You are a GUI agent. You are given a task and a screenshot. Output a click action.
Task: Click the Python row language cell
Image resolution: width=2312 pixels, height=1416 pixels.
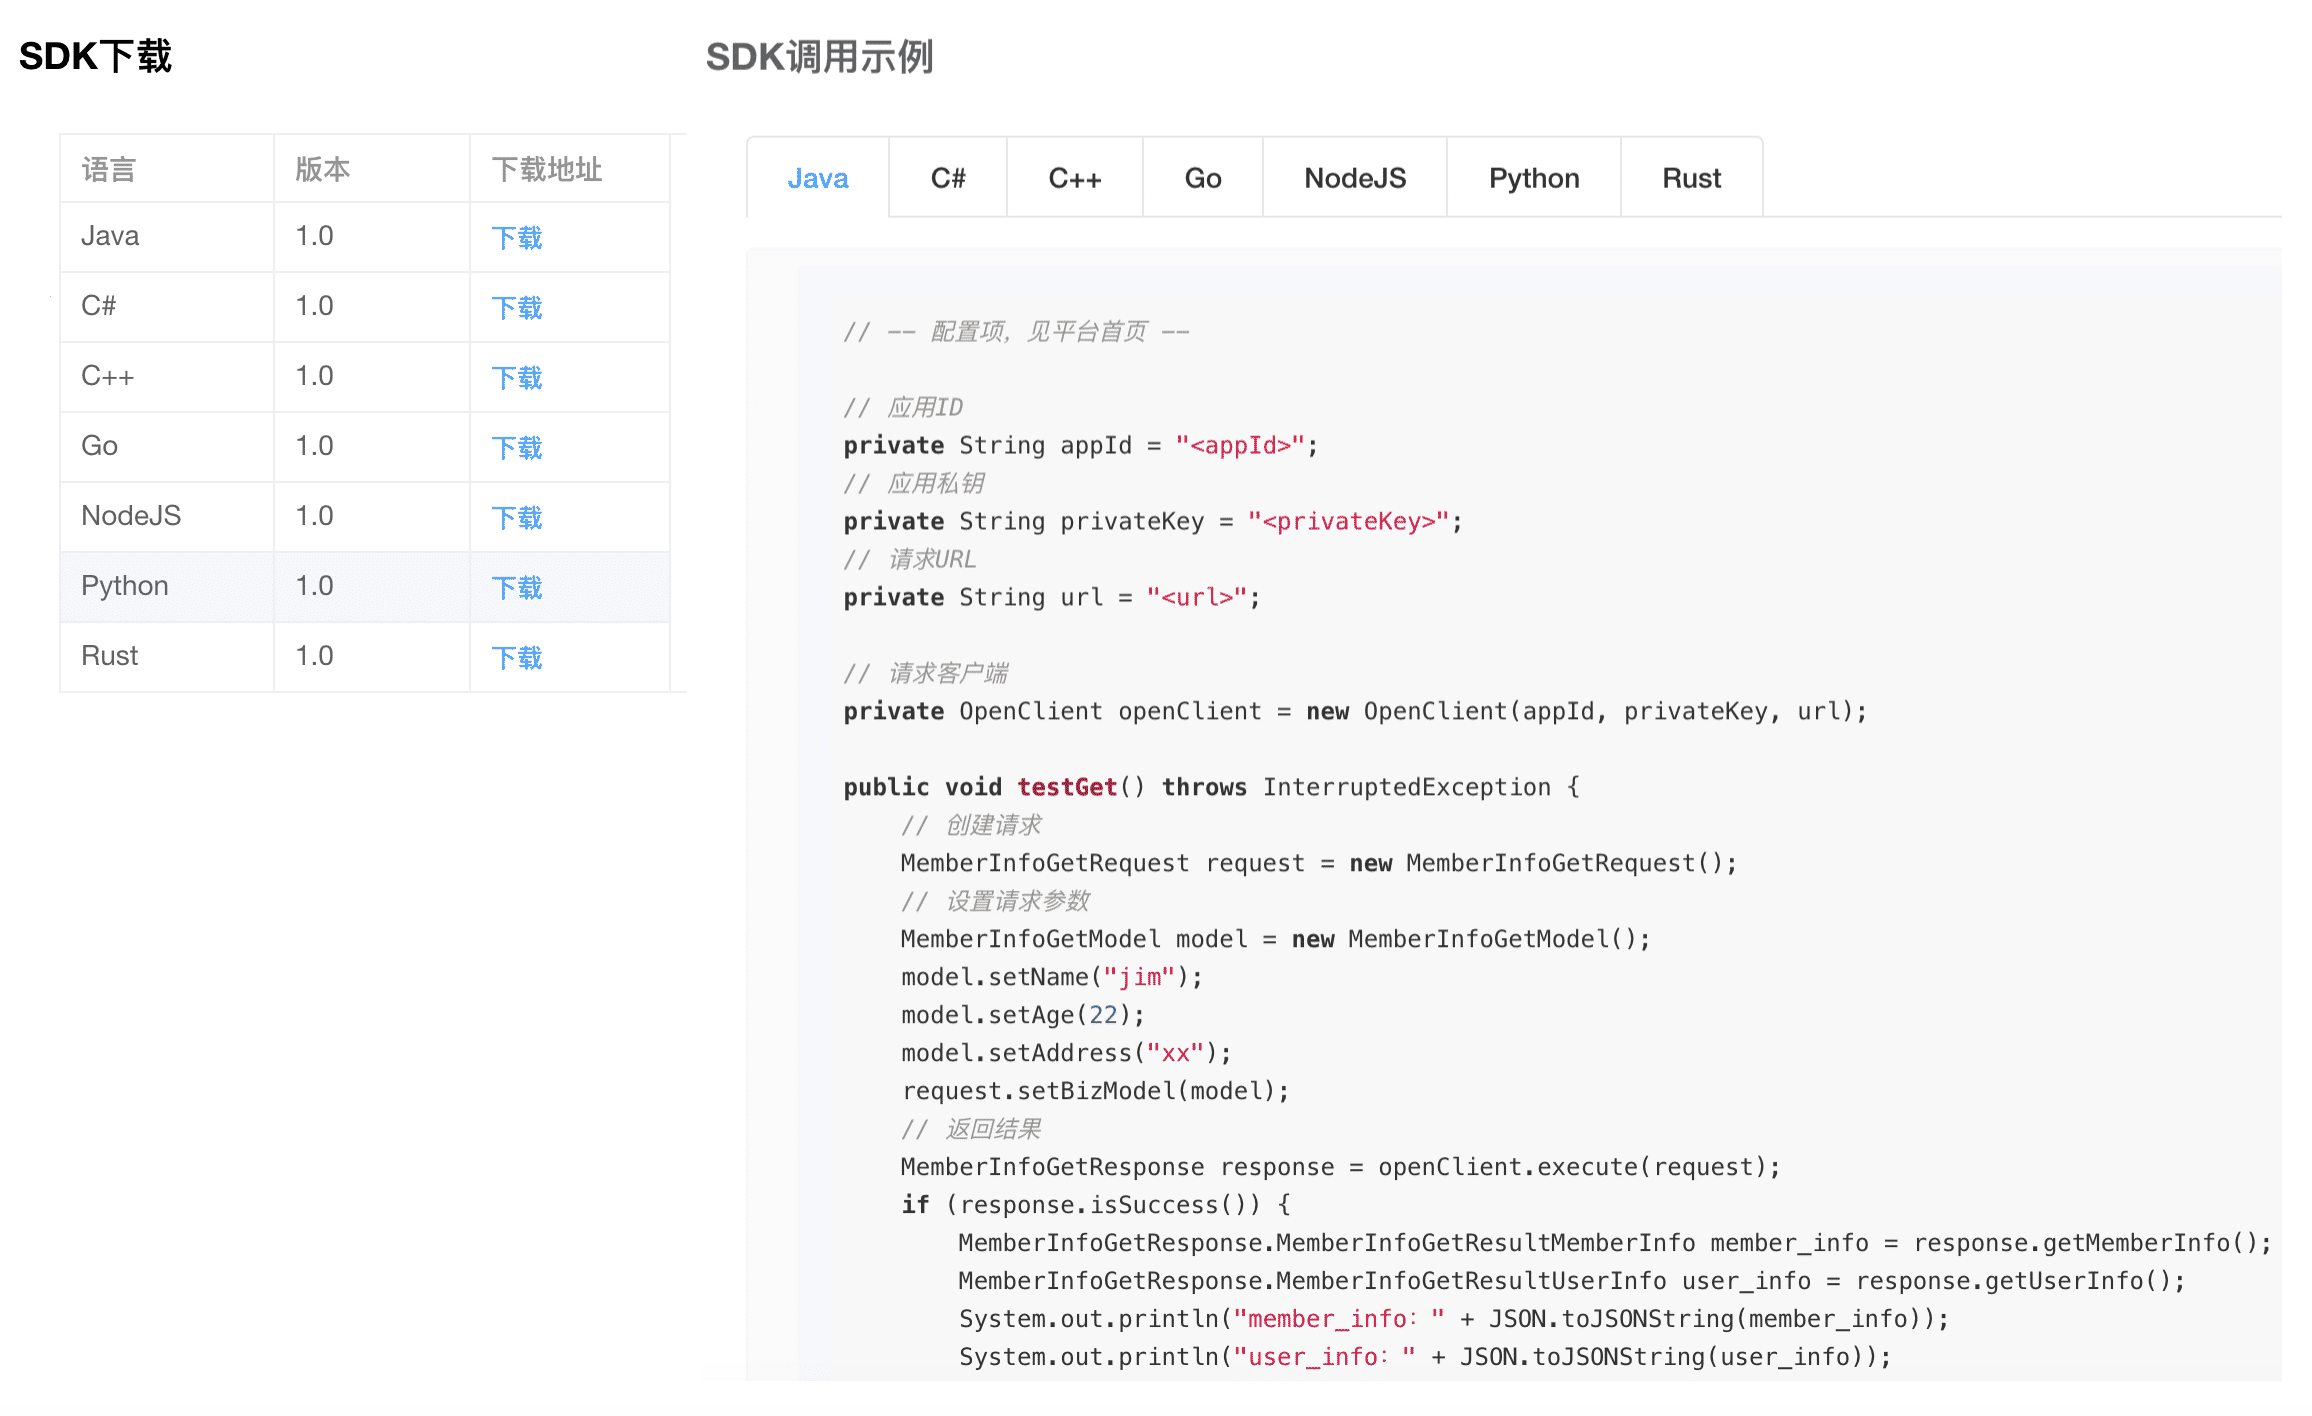125,586
